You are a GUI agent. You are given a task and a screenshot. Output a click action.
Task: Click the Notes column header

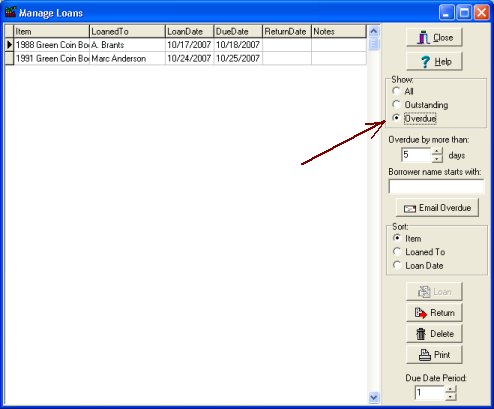[339, 31]
